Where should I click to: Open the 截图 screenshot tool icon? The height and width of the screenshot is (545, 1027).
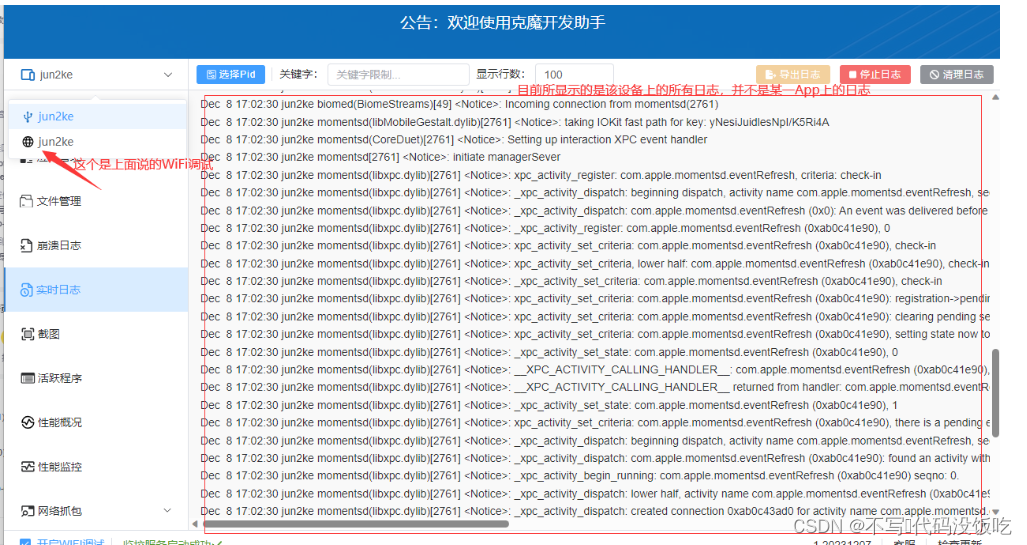tap(28, 334)
